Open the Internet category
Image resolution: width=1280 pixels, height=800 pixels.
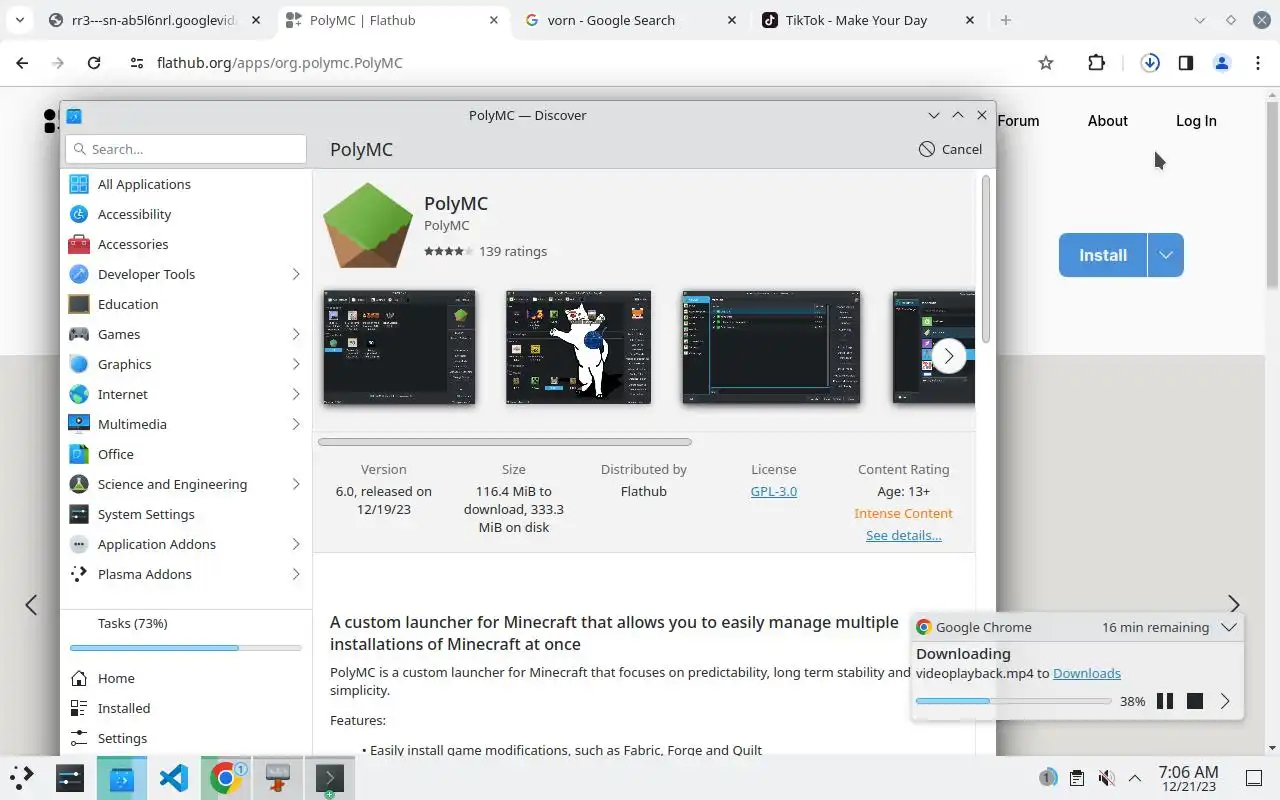186,394
